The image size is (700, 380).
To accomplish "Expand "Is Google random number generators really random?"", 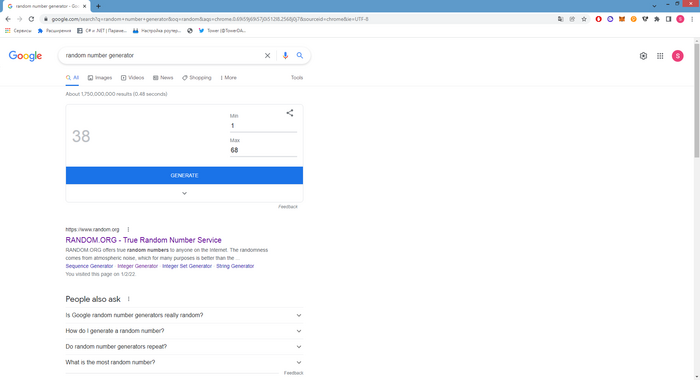I will (x=184, y=315).
